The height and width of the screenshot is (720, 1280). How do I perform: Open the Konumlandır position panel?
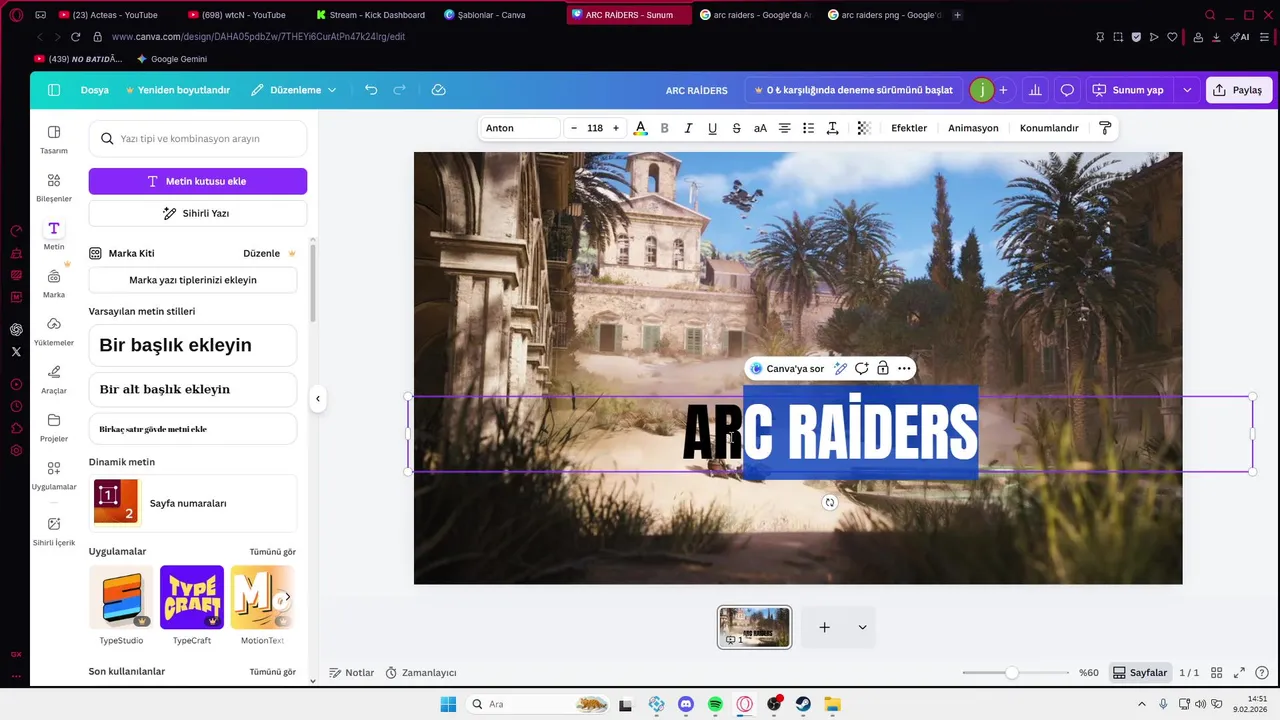1049,128
